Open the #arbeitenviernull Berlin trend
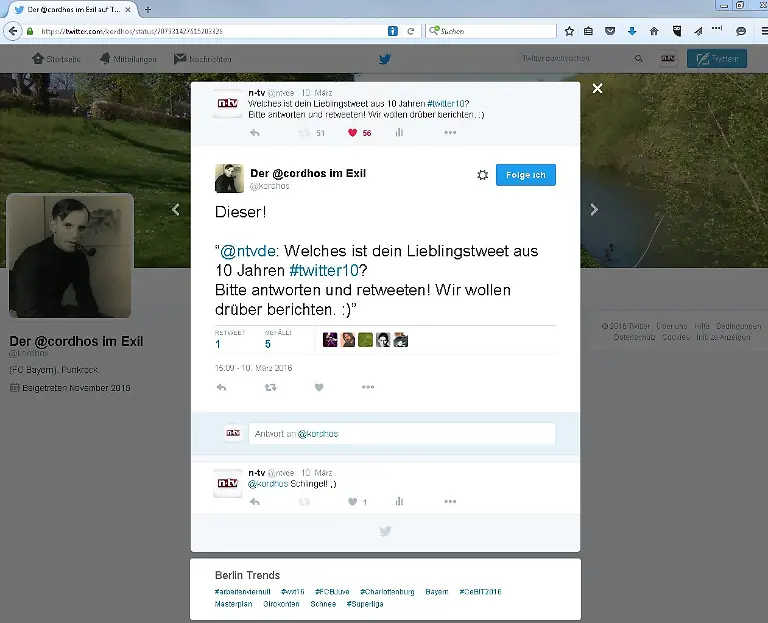 (x=242, y=592)
